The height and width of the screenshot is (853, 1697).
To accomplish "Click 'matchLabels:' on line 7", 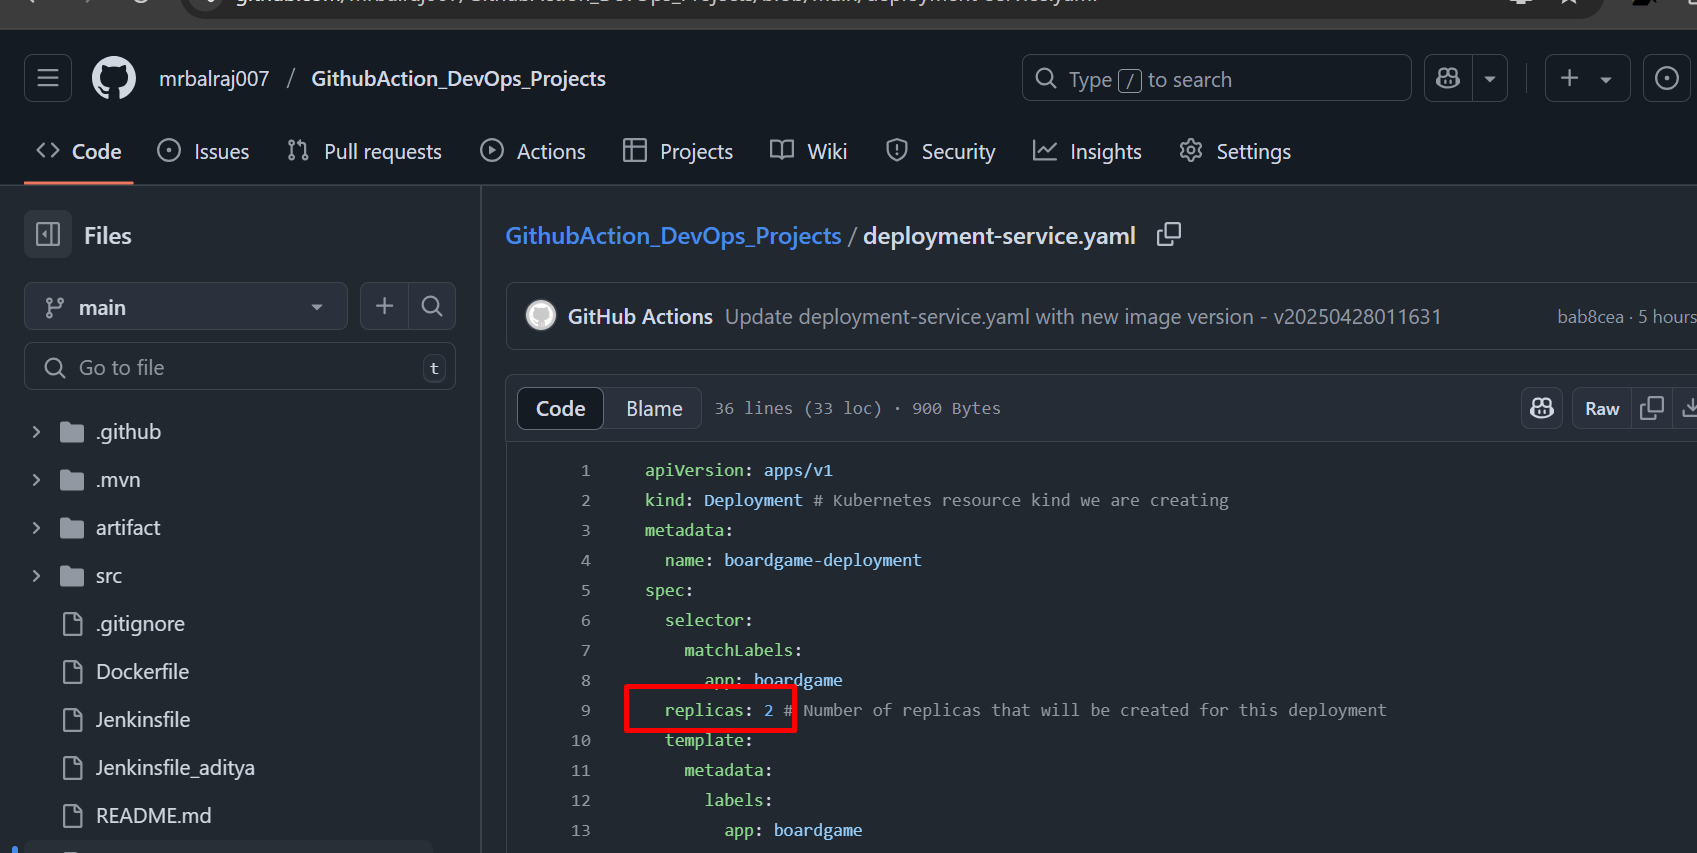I will [743, 650].
